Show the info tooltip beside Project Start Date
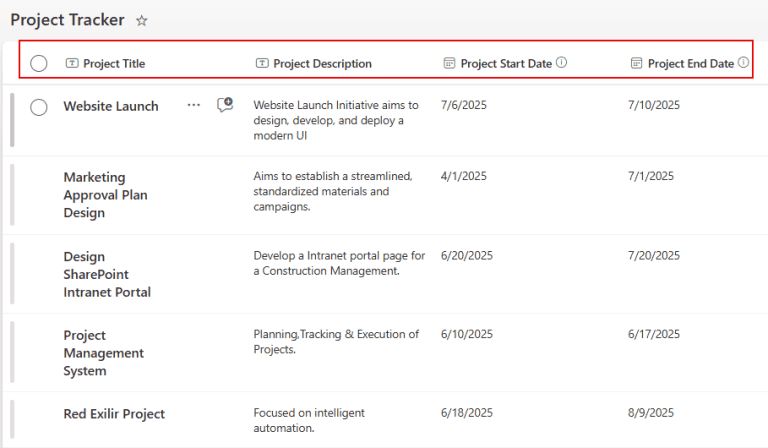 coord(562,62)
